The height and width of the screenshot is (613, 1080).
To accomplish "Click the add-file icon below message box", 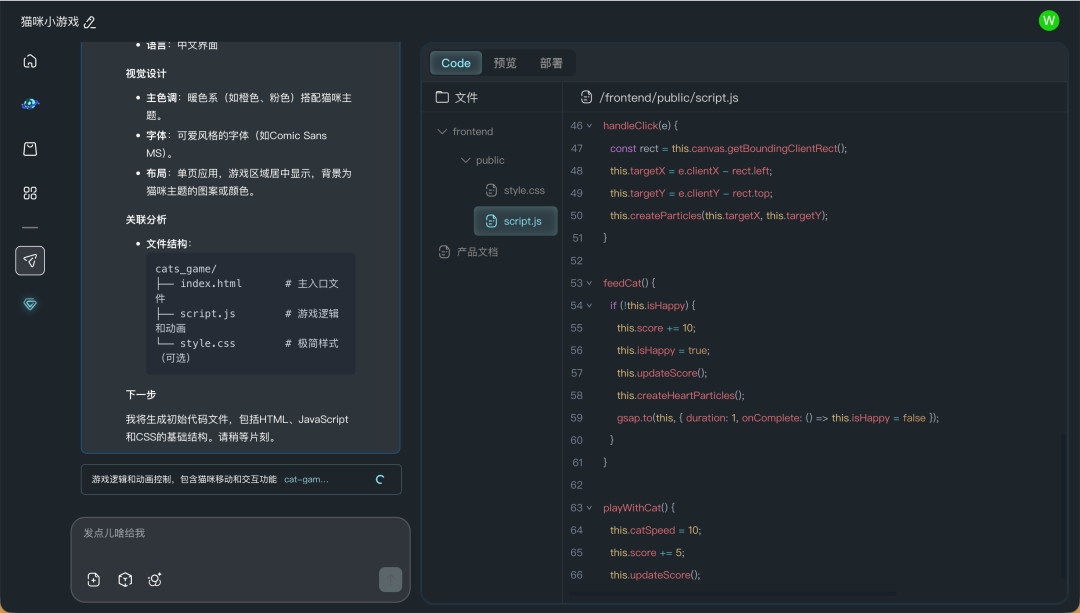I will coord(94,580).
